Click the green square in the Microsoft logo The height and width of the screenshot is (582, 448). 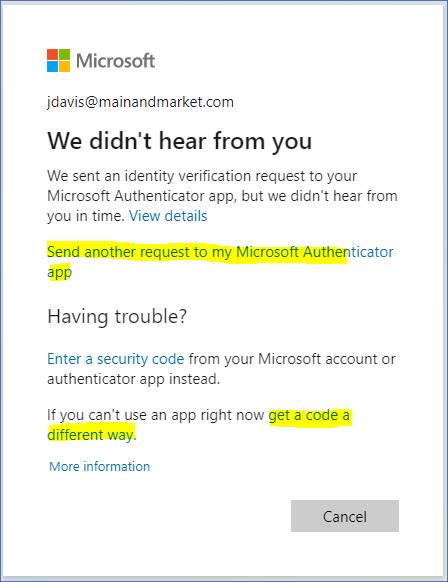click(64, 55)
